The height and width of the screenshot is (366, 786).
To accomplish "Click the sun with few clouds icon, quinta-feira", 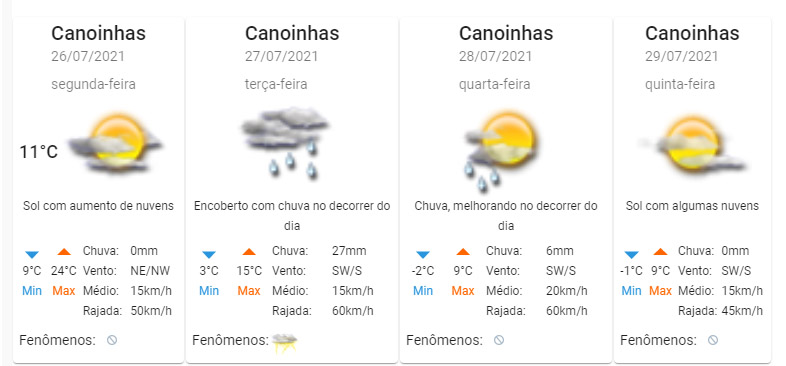I will pyautogui.click(x=692, y=145).
